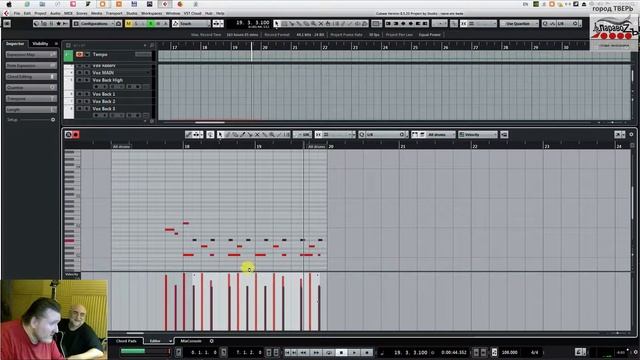Click the left locator position field in transport
640x360 pixels.
click(x=204, y=352)
